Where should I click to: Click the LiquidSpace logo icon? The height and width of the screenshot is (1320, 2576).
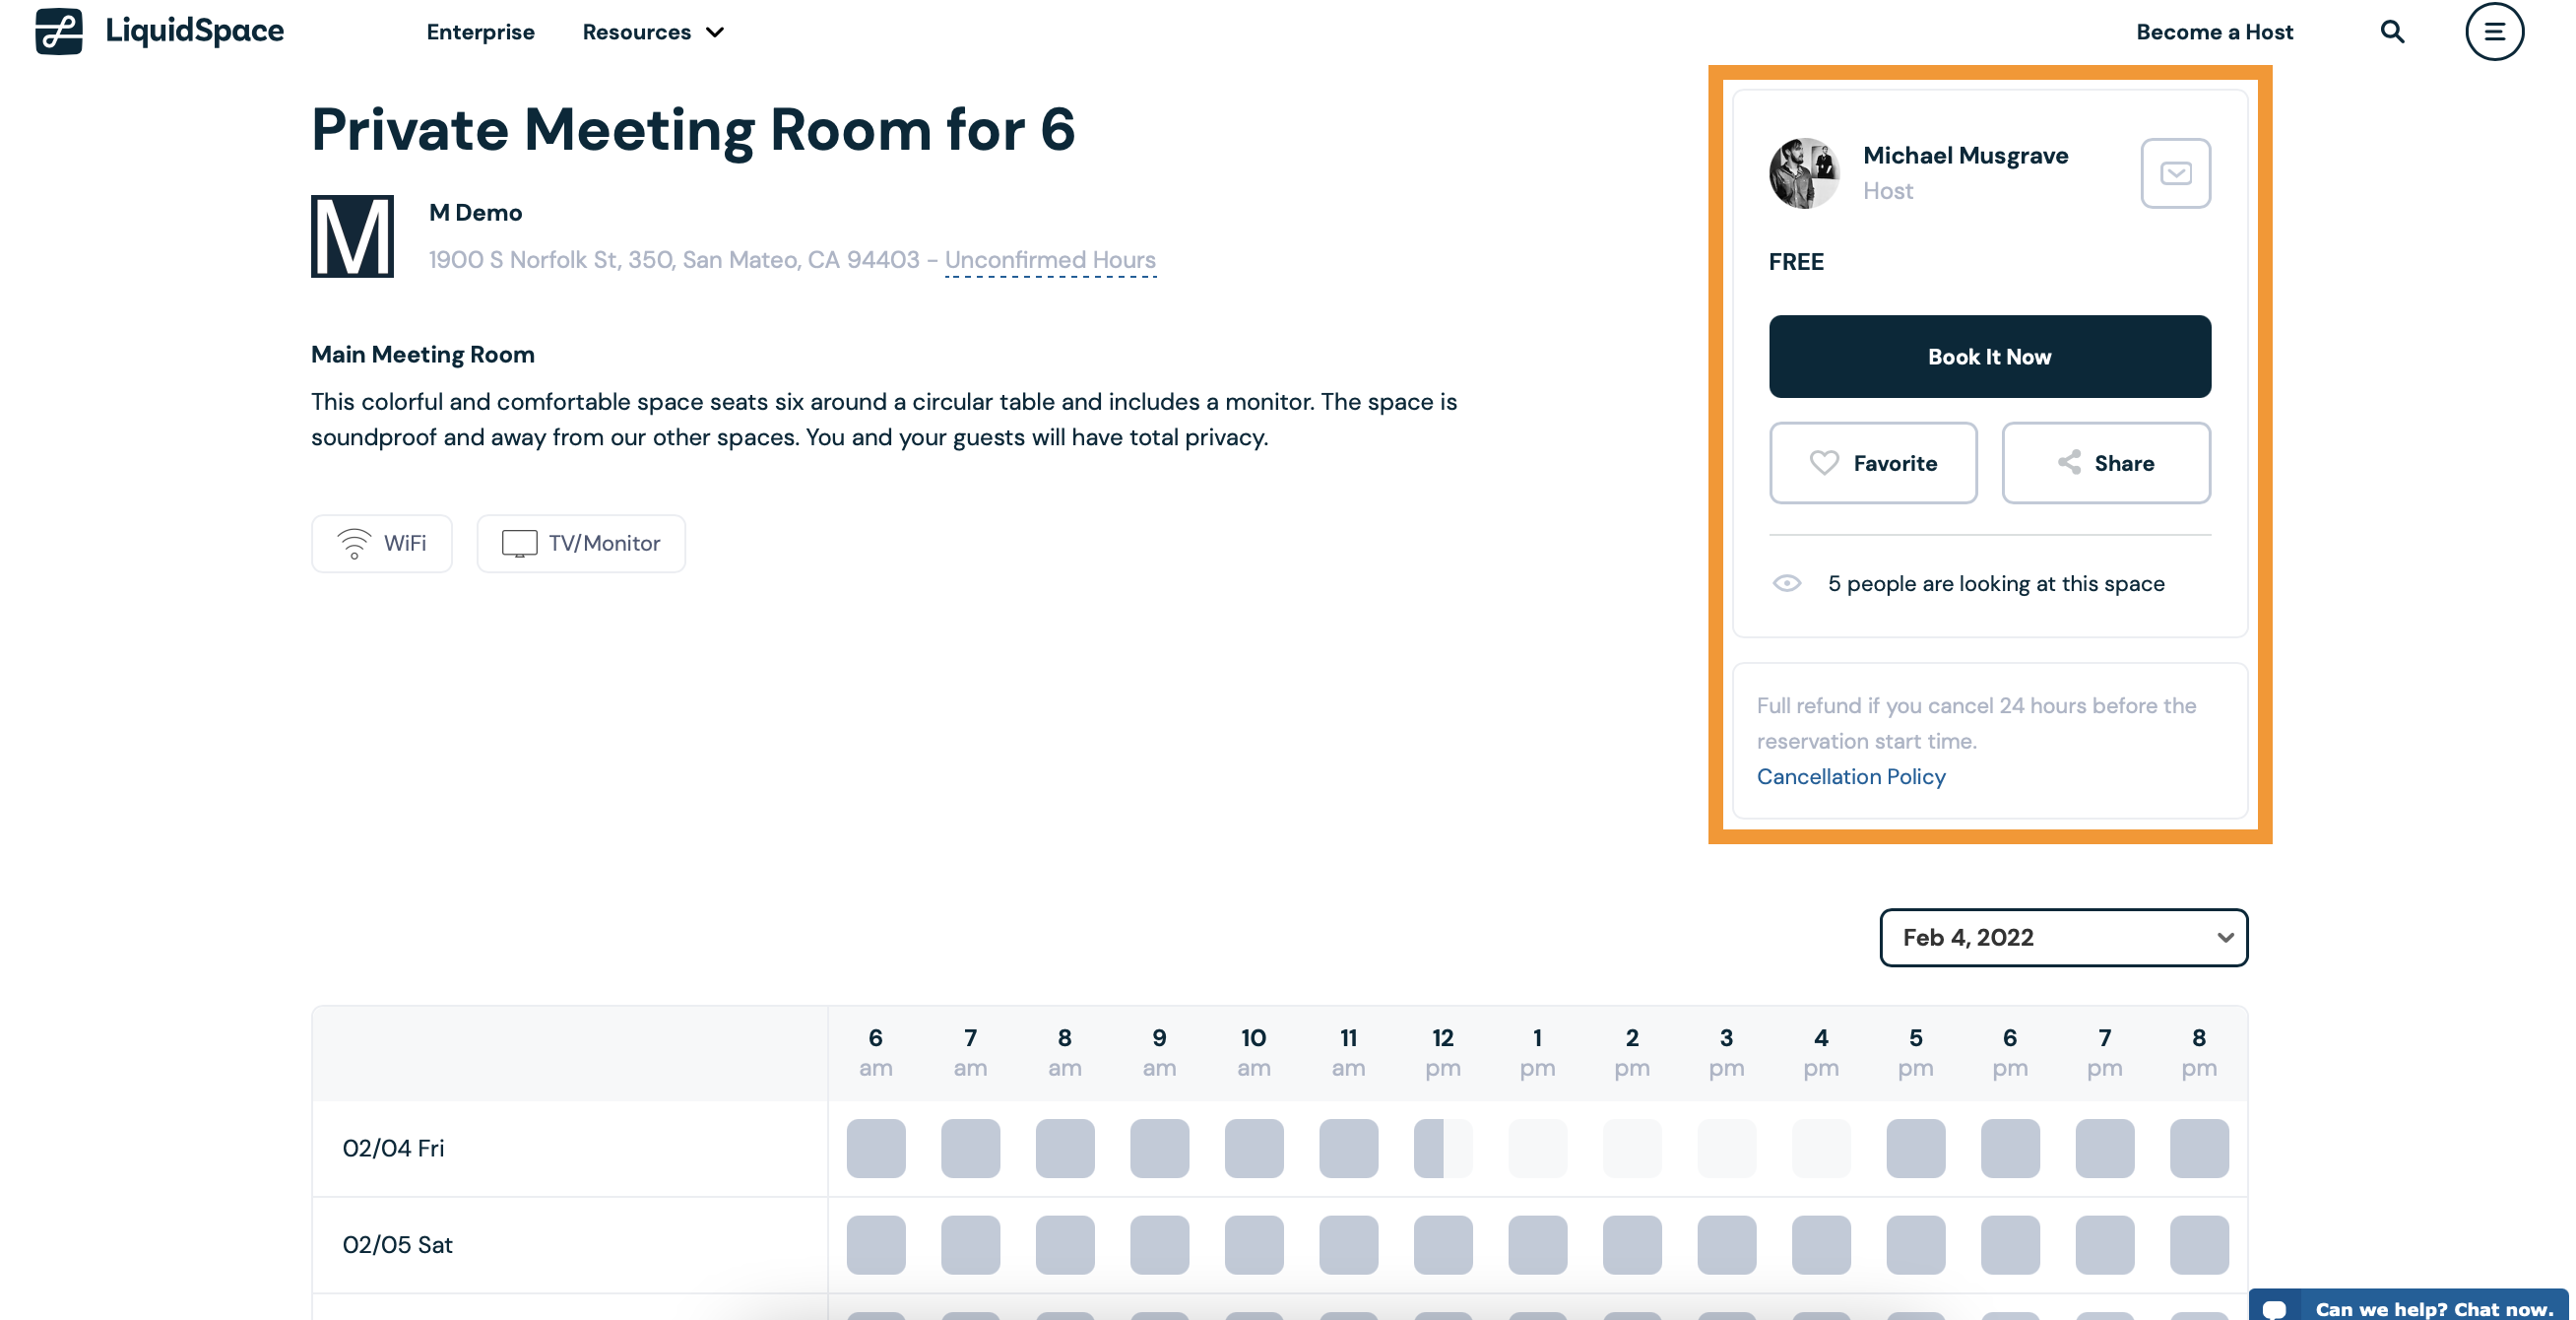click(x=59, y=32)
